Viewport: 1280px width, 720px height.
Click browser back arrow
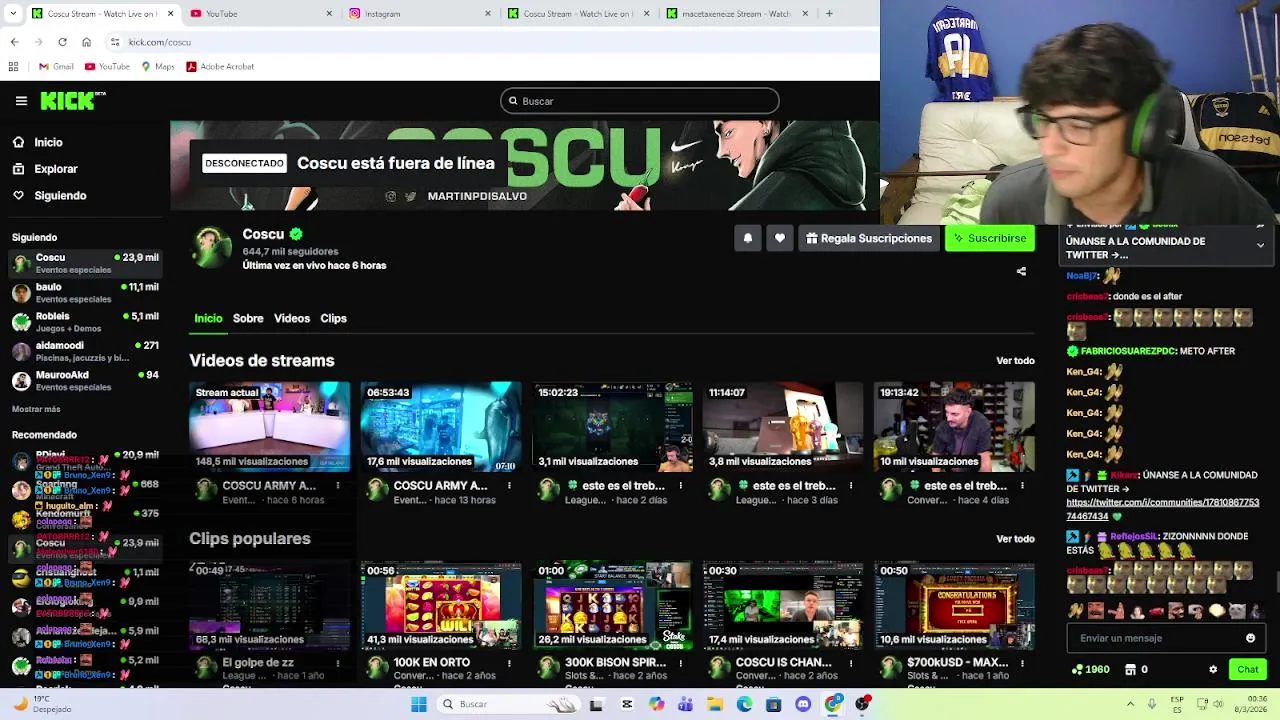point(14,42)
